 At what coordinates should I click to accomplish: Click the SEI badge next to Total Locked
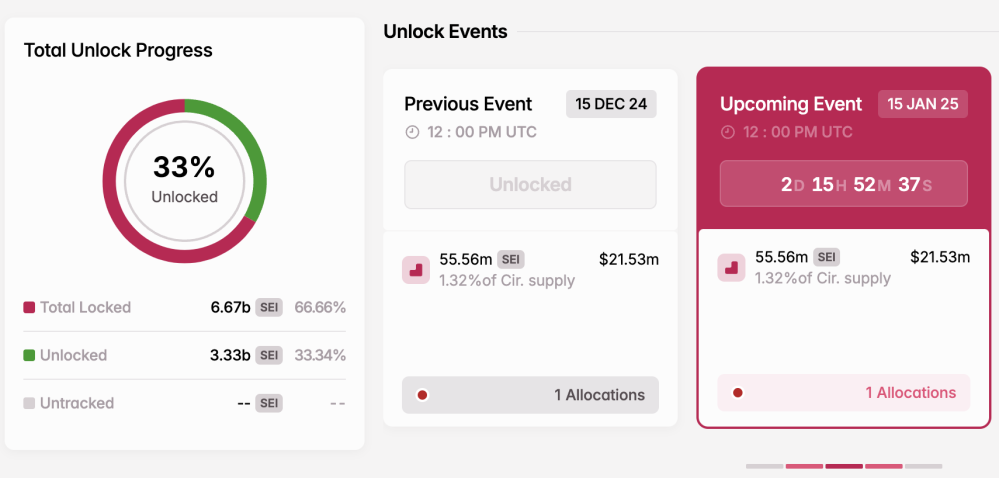(x=269, y=307)
